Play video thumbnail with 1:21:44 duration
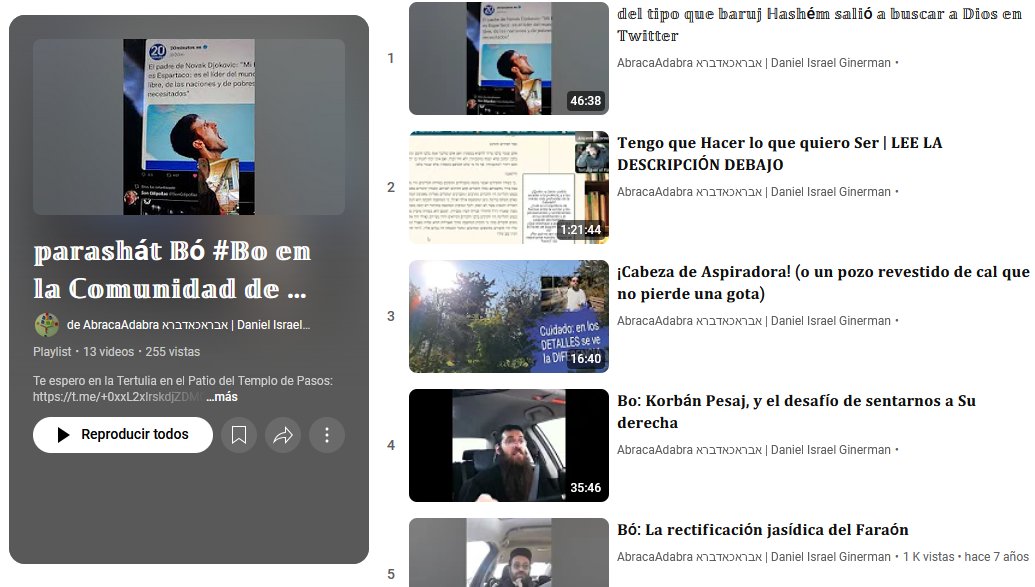 pos(509,188)
